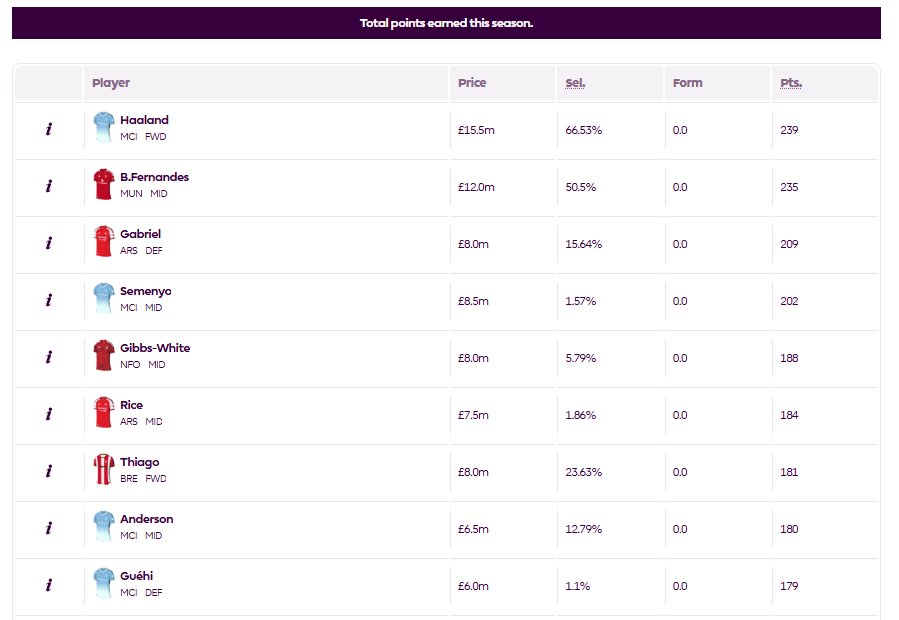
Task: Open the B.Fernandes player name
Action: [x=154, y=177]
